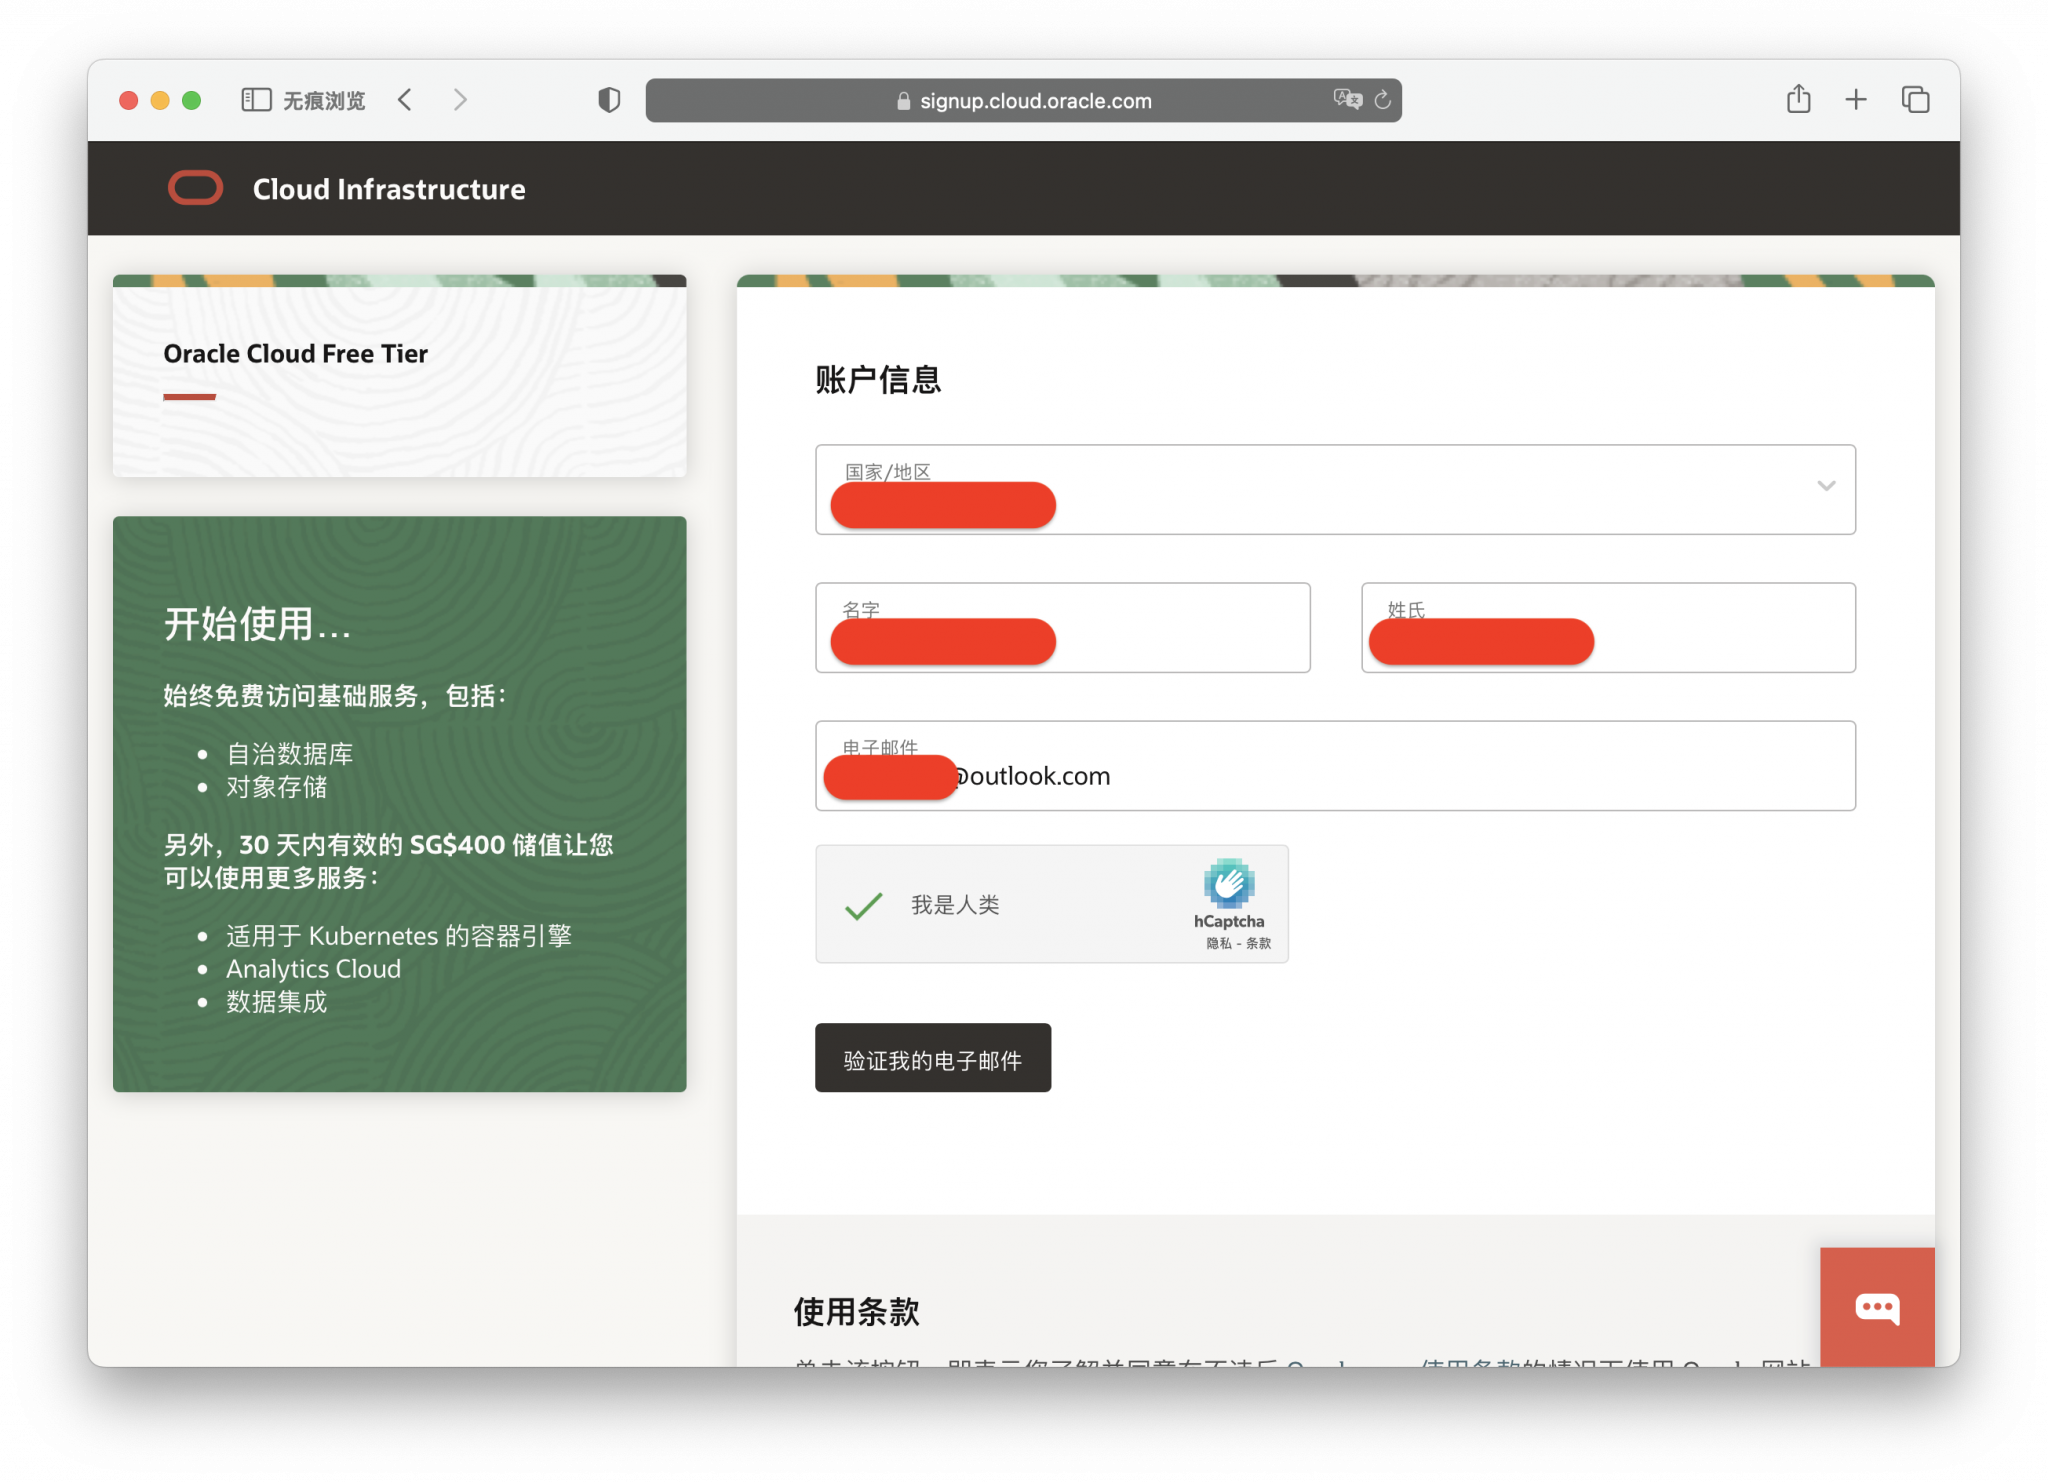The height and width of the screenshot is (1483, 2048).
Task: Click the Oracle Cloud Free Tier heading
Action: click(x=295, y=354)
